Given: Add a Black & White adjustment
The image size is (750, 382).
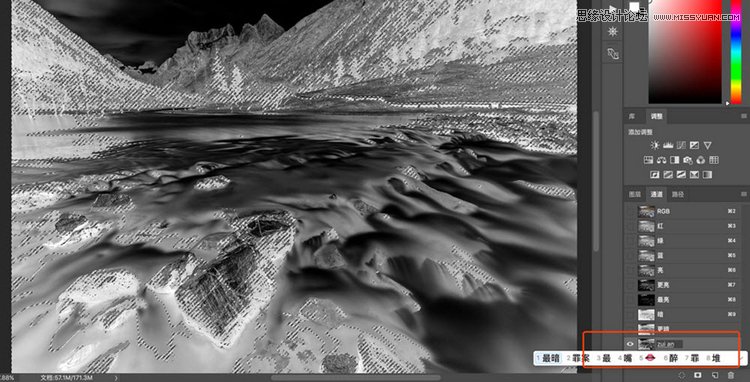Looking at the screenshot, I should pyautogui.click(x=675, y=160).
